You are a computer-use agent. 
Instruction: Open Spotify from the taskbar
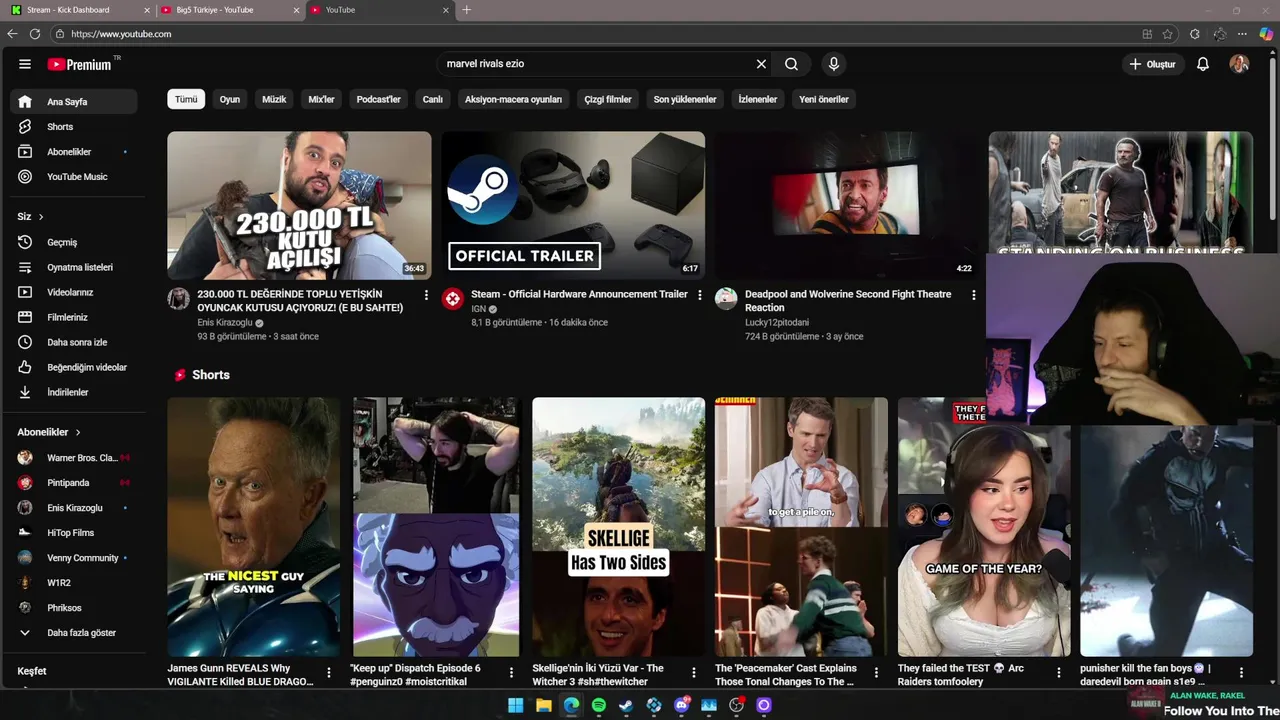[x=598, y=705]
